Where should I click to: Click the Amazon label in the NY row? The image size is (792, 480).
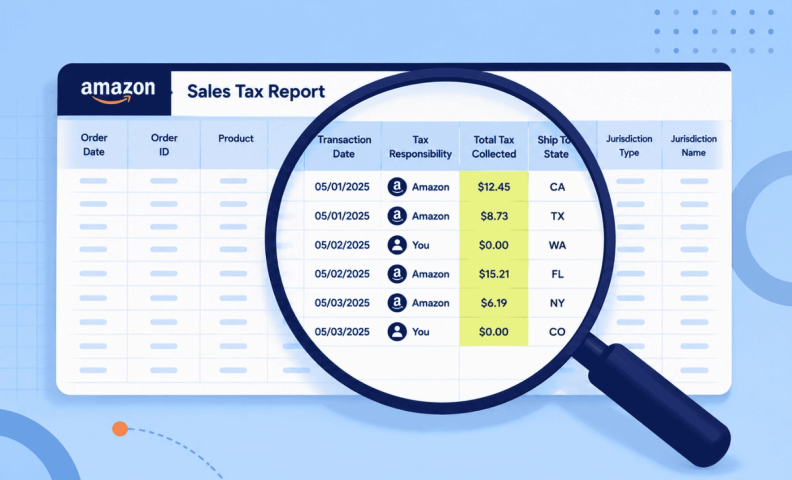point(430,303)
